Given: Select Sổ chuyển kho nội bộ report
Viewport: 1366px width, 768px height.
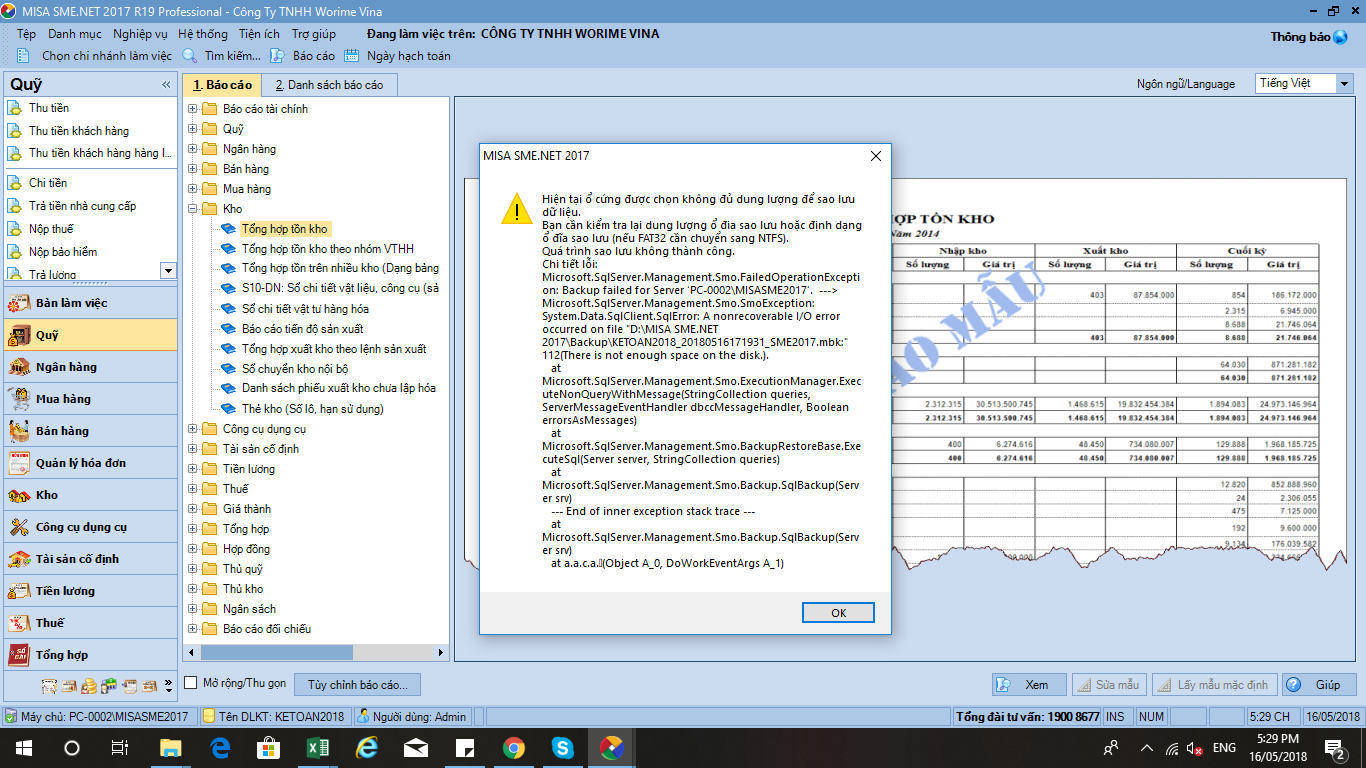Looking at the screenshot, I should [295, 369].
